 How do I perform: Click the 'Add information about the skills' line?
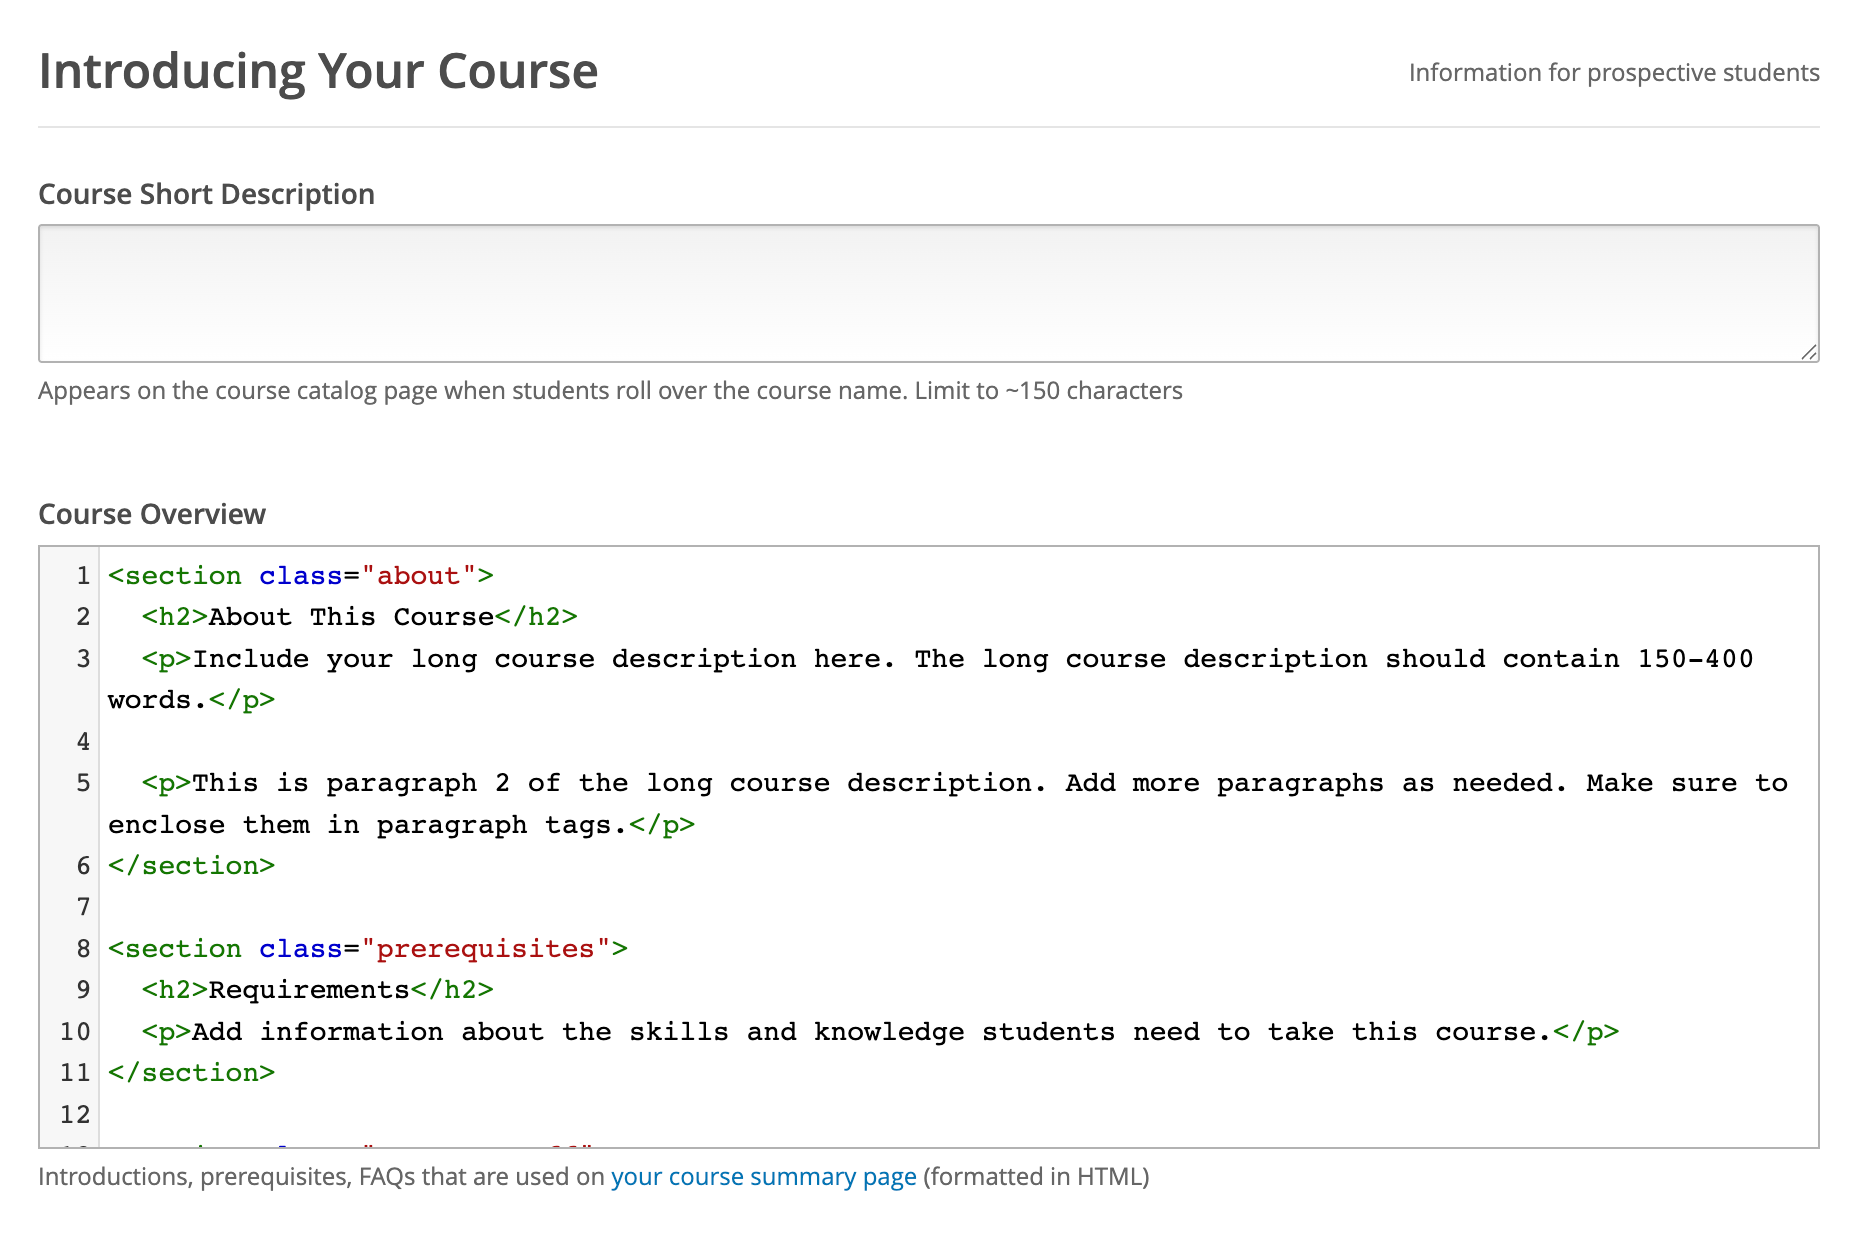click(x=880, y=1032)
